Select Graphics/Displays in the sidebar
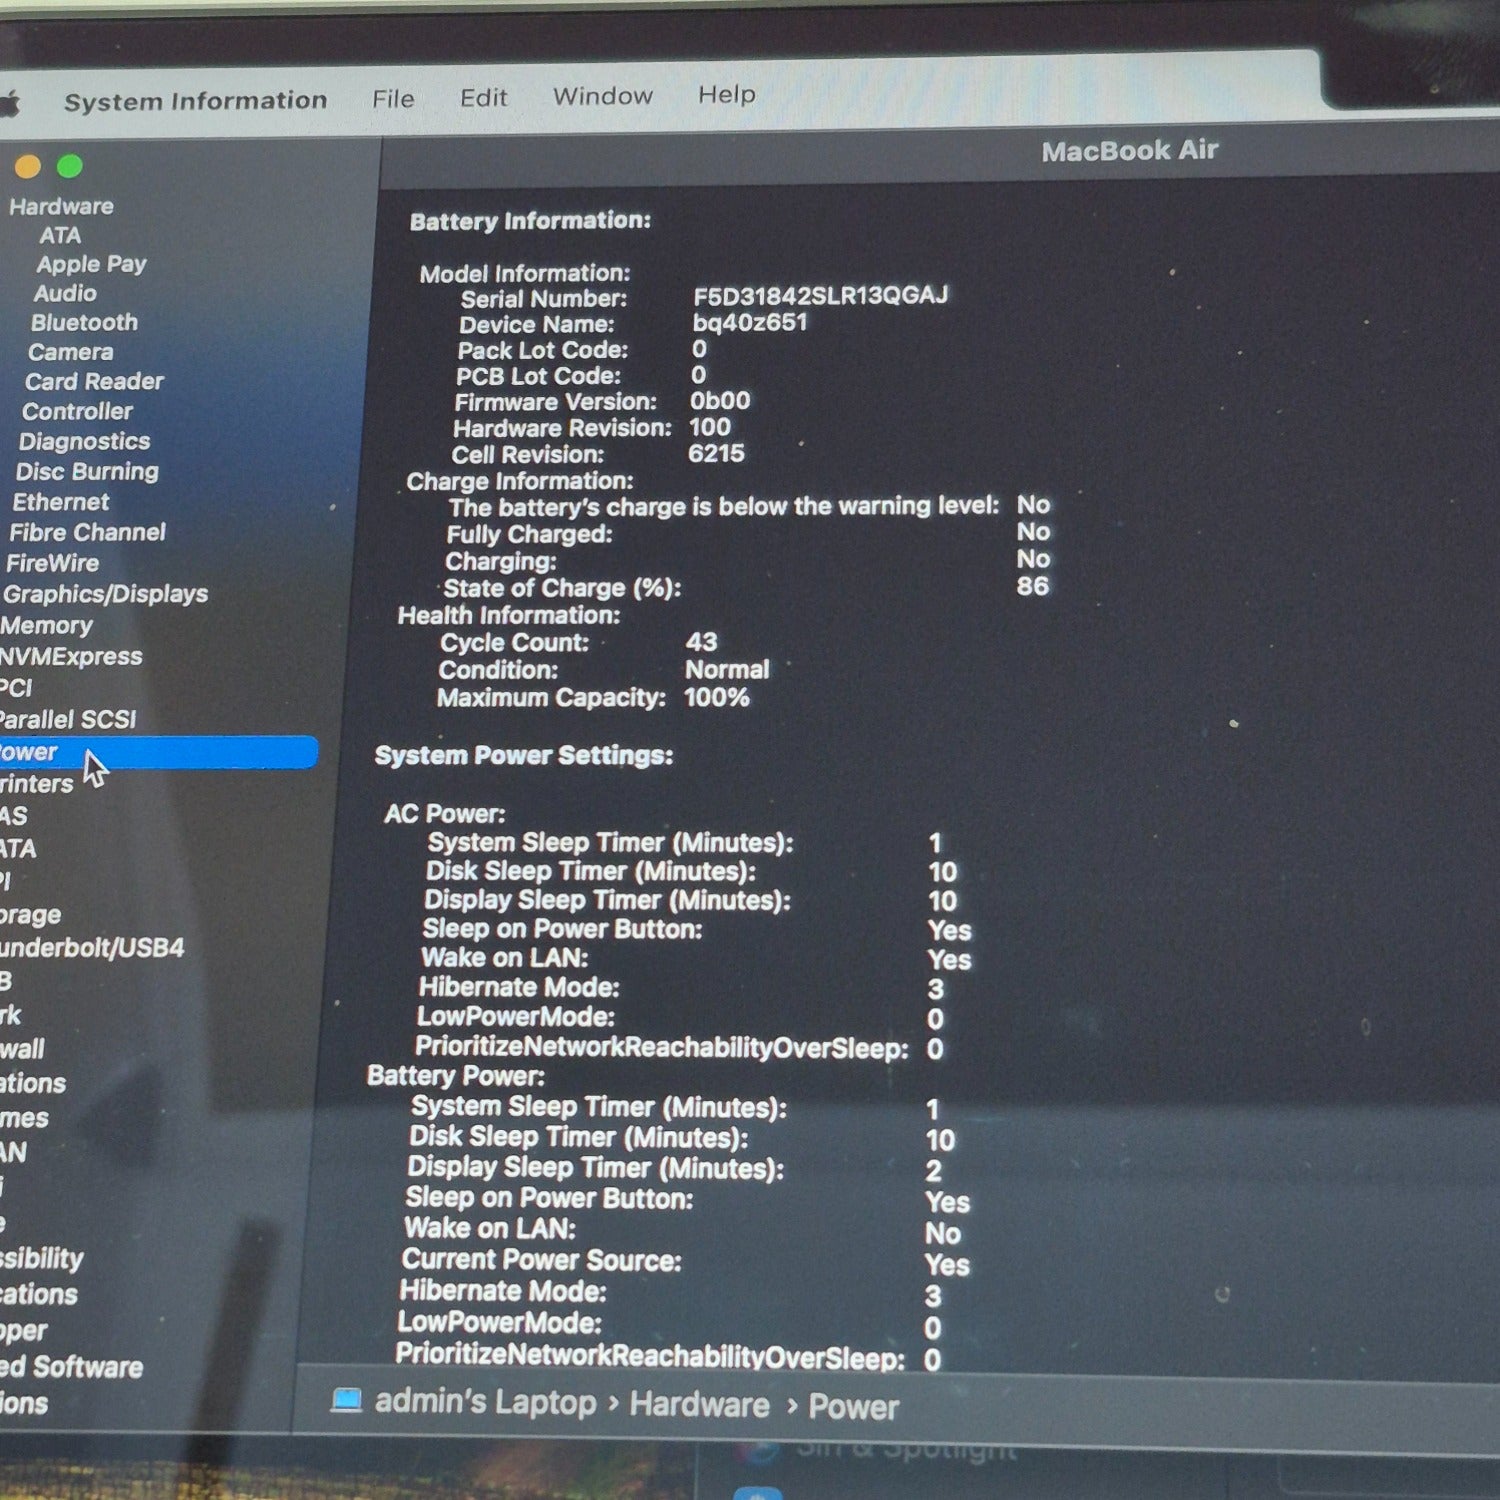This screenshot has width=1500, height=1500. click(105, 595)
